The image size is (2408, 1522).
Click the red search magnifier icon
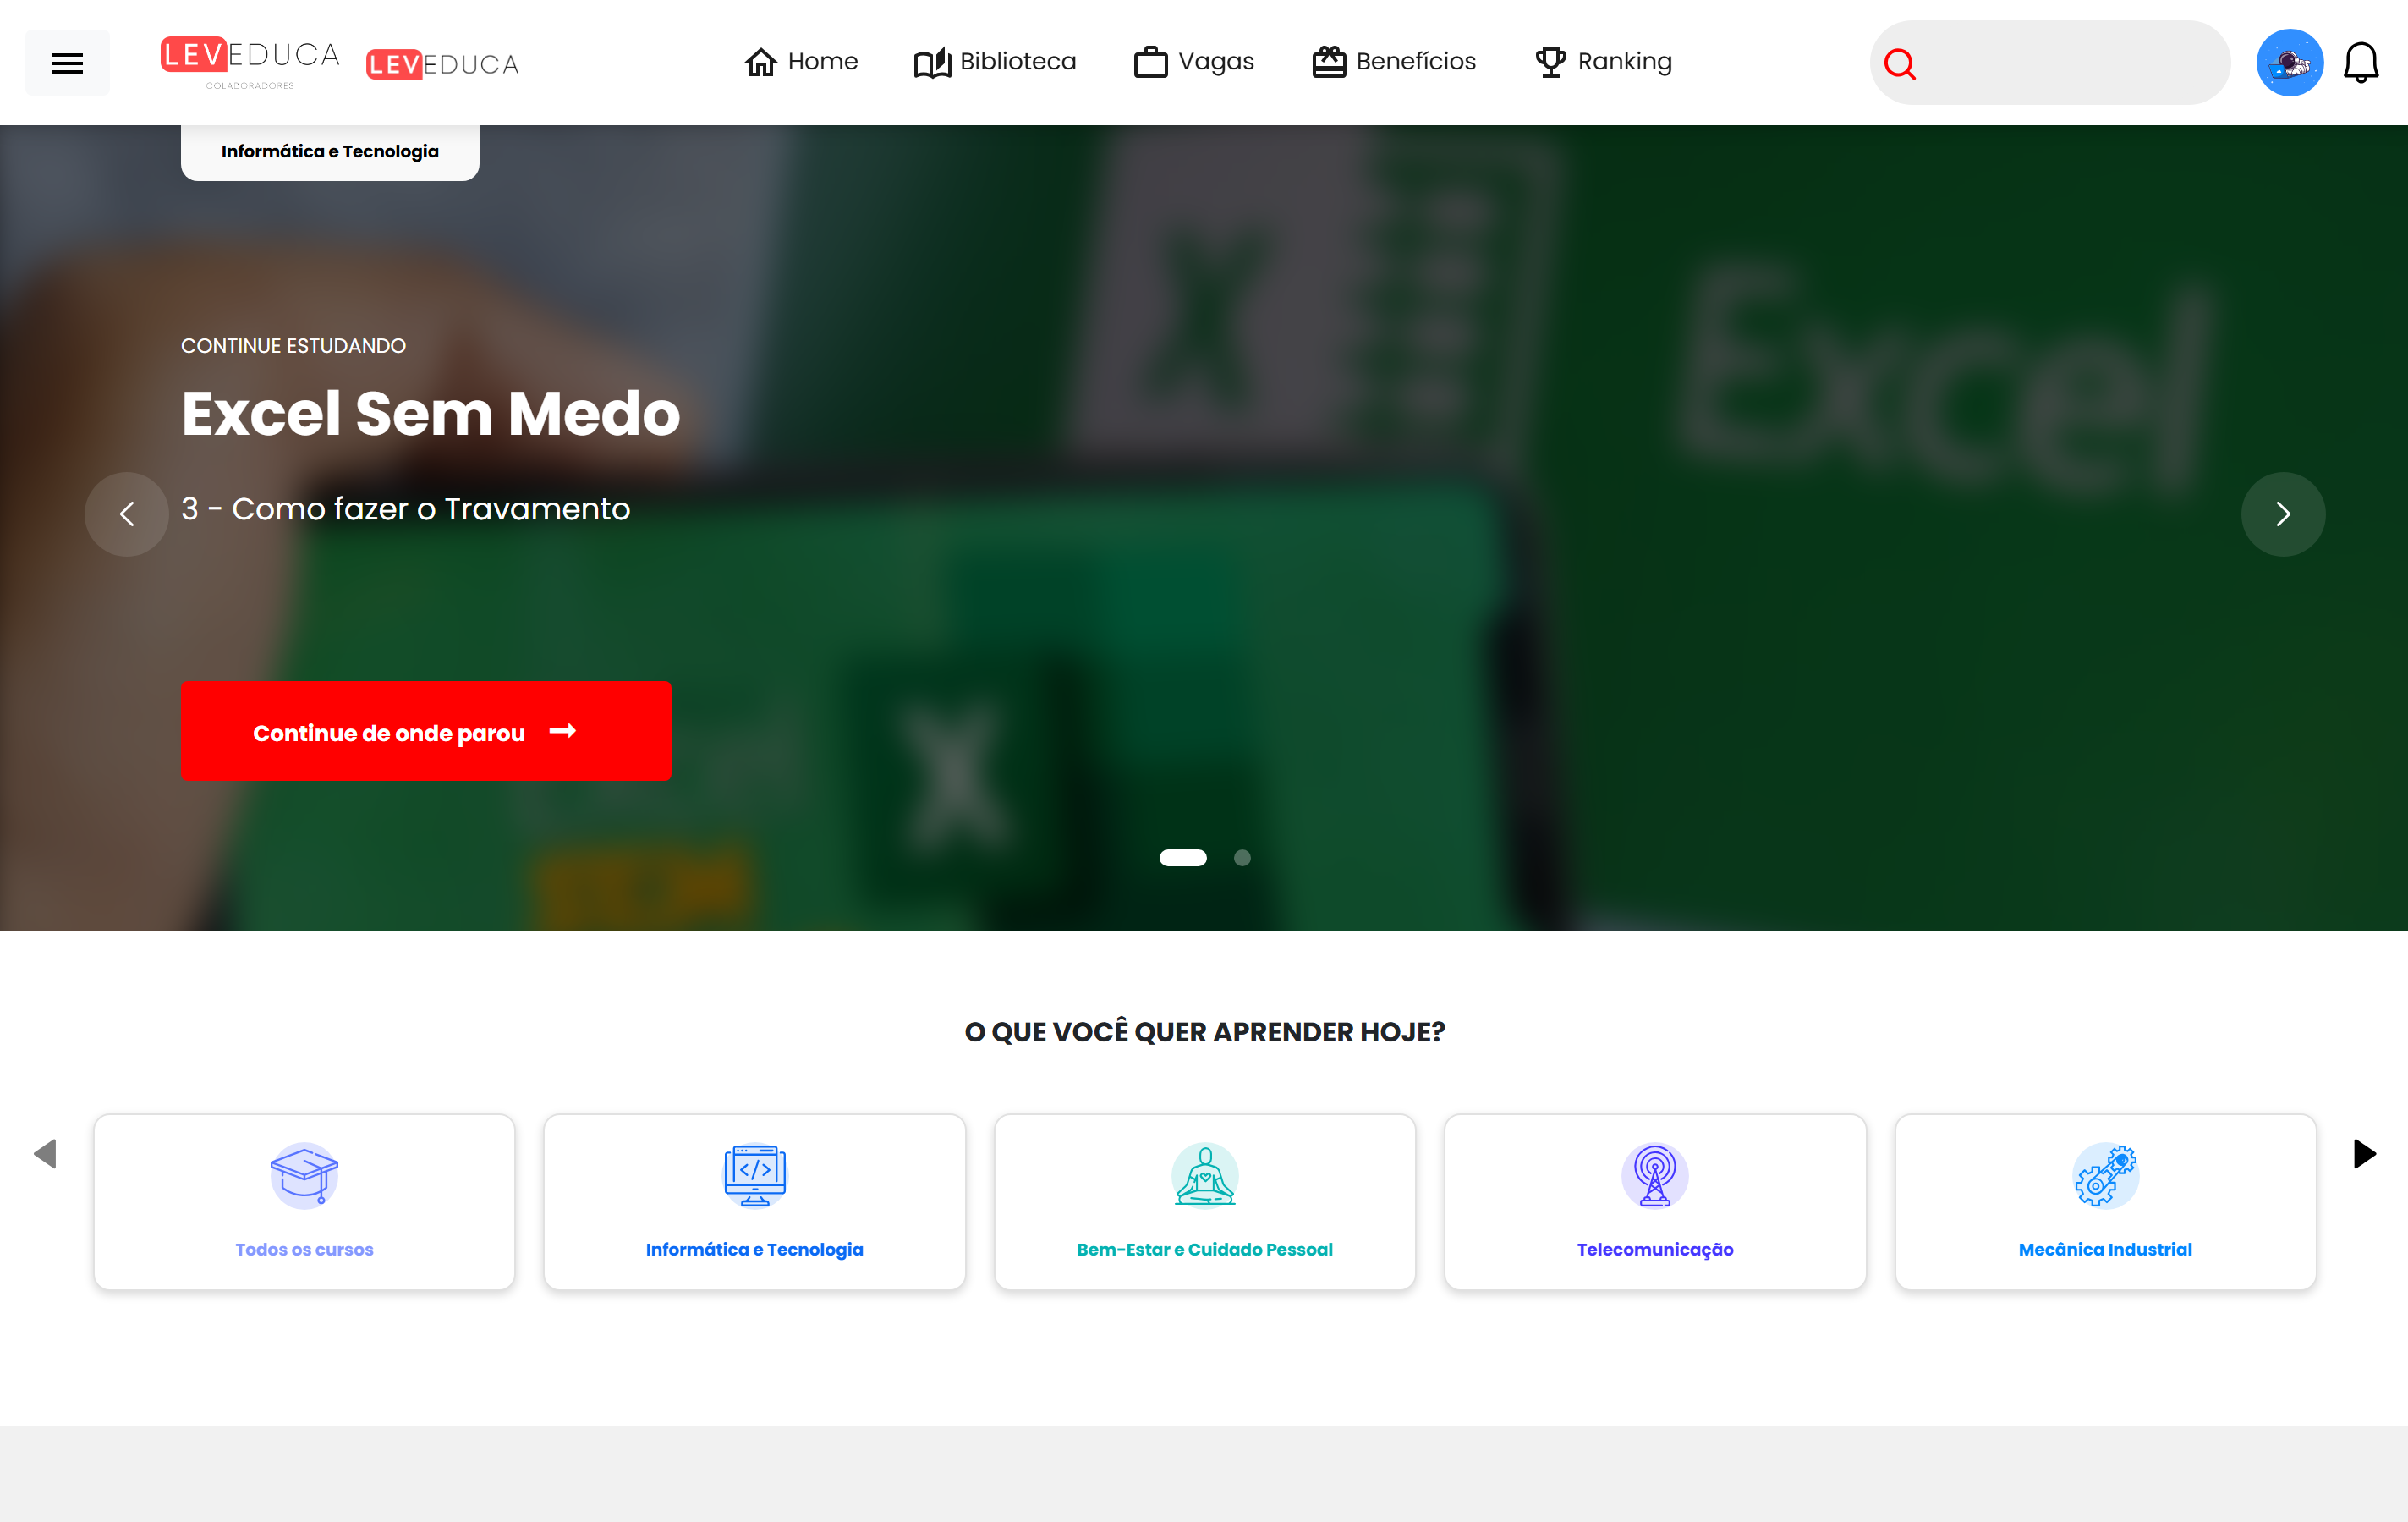[1899, 64]
